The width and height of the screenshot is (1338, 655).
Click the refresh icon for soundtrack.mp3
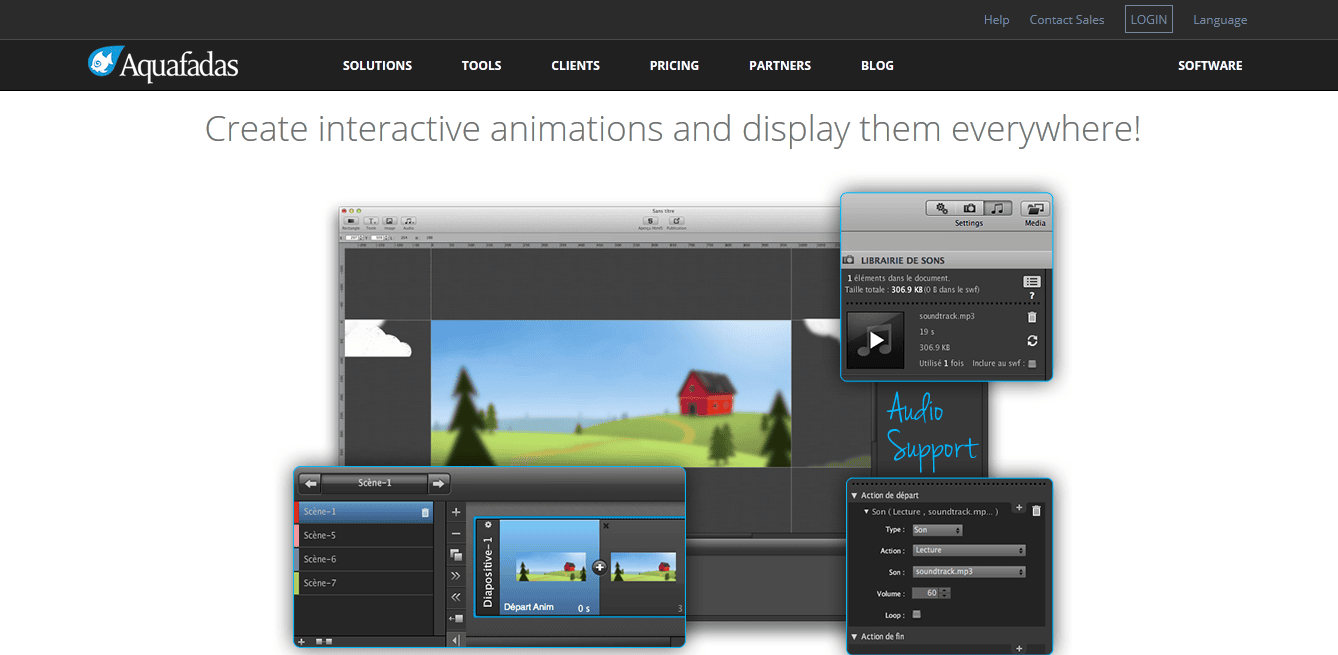[x=1032, y=341]
